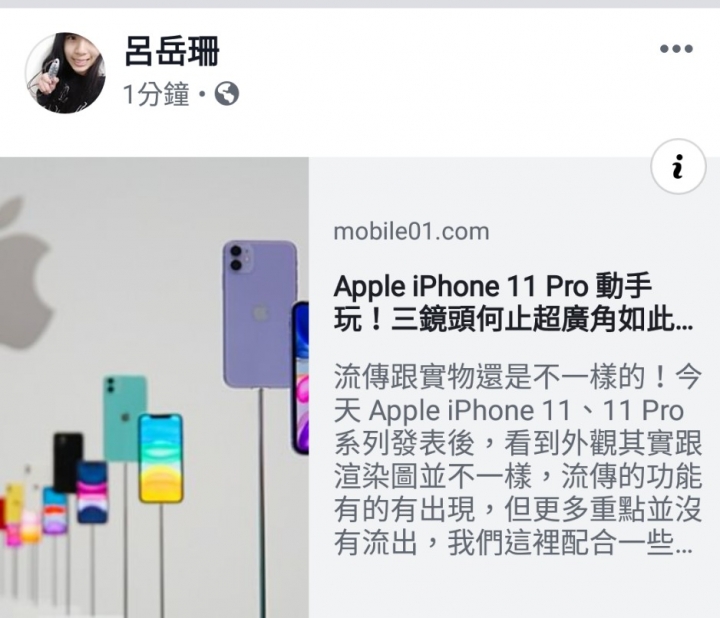Tap the blue iPhone beside purple one
The width and height of the screenshot is (720, 618).
[301, 378]
